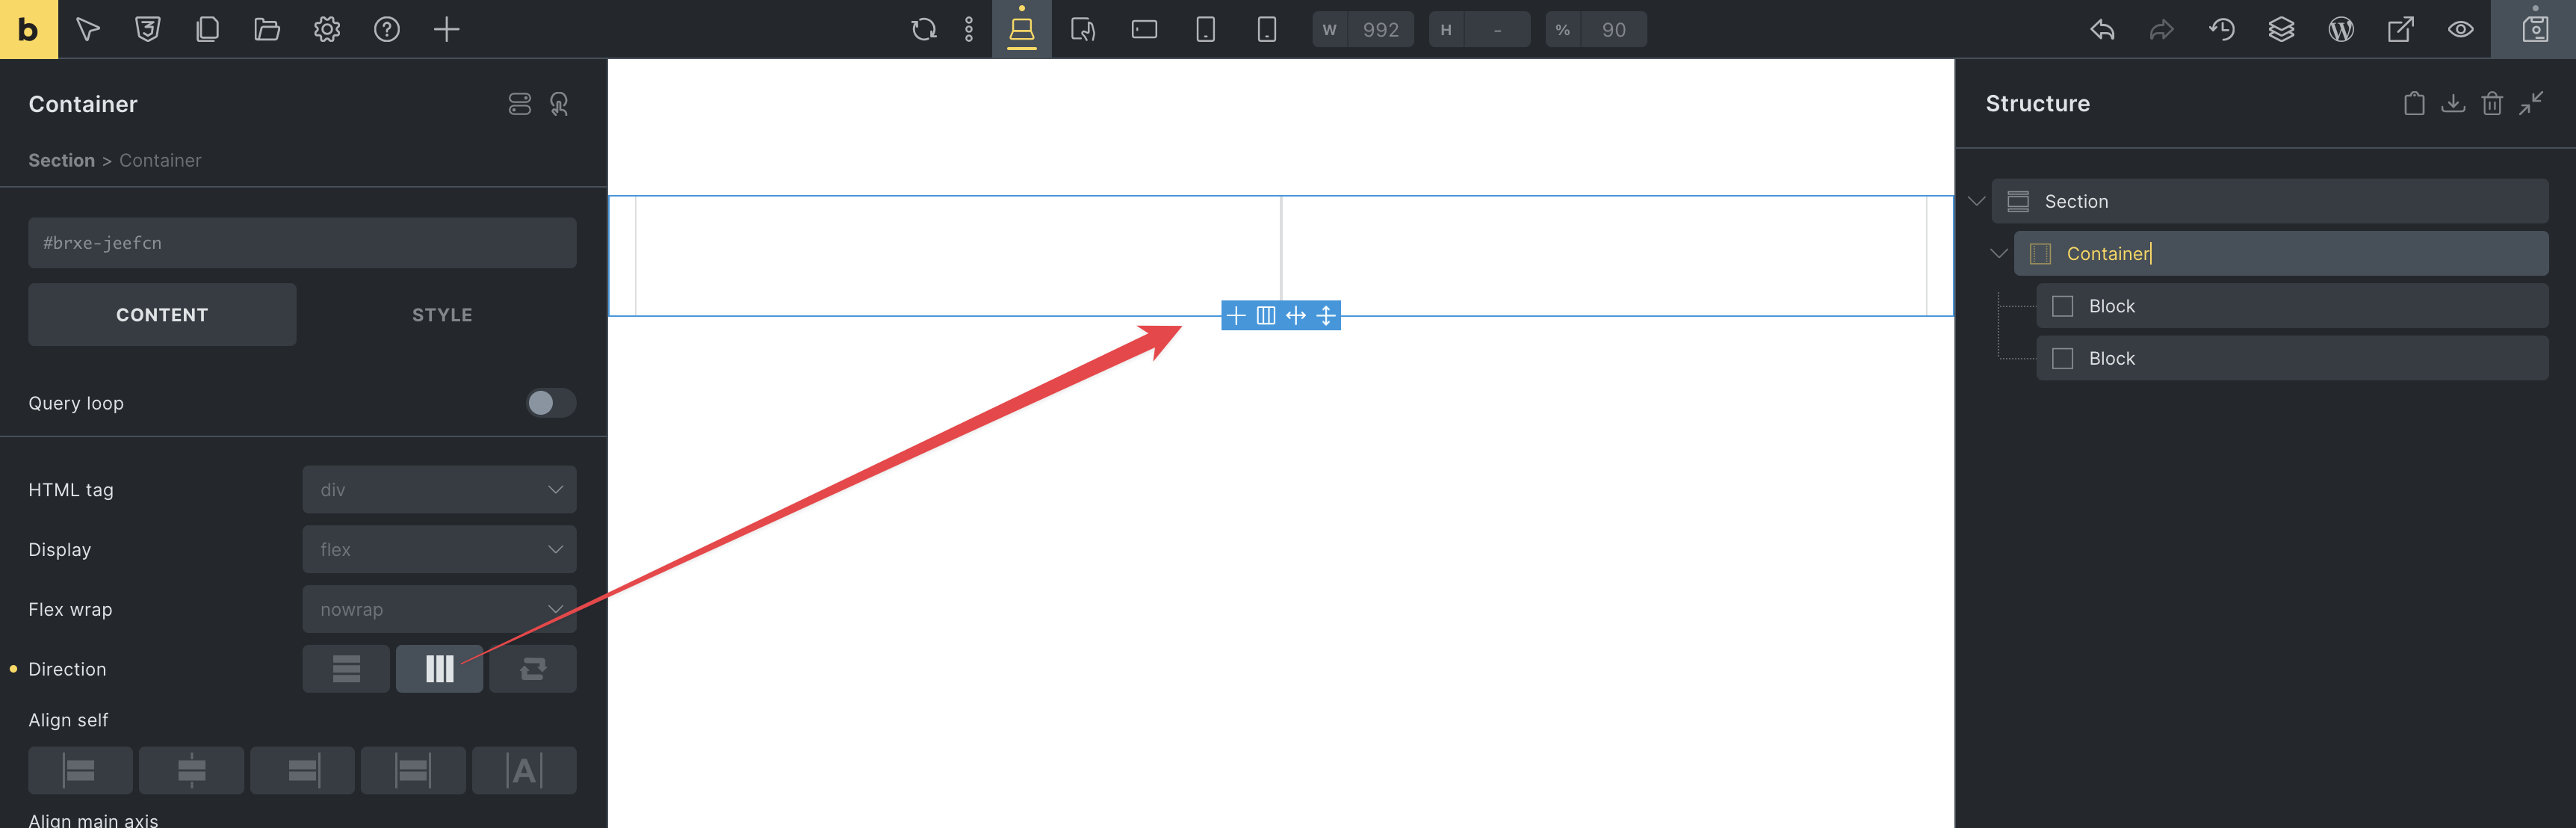Click the columns layout icon on canvas toolbar
The width and height of the screenshot is (2576, 828).
tap(1266, 316)
